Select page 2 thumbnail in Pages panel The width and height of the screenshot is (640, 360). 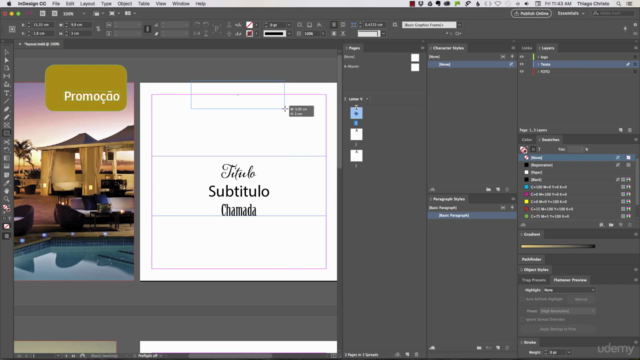coord(356,134)
